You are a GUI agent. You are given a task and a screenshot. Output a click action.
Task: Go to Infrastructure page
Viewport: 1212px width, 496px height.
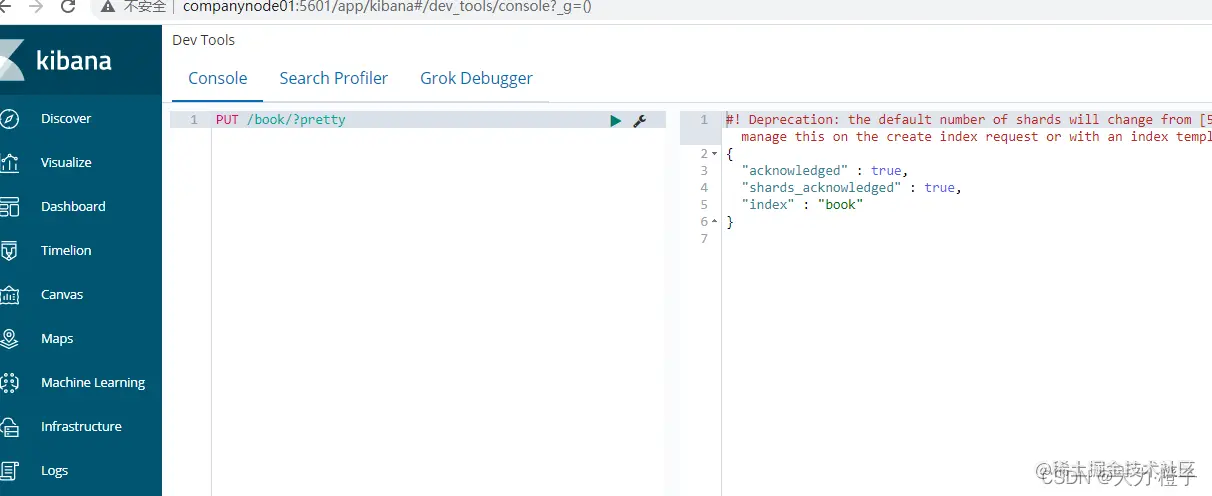(x=81, y=426)
